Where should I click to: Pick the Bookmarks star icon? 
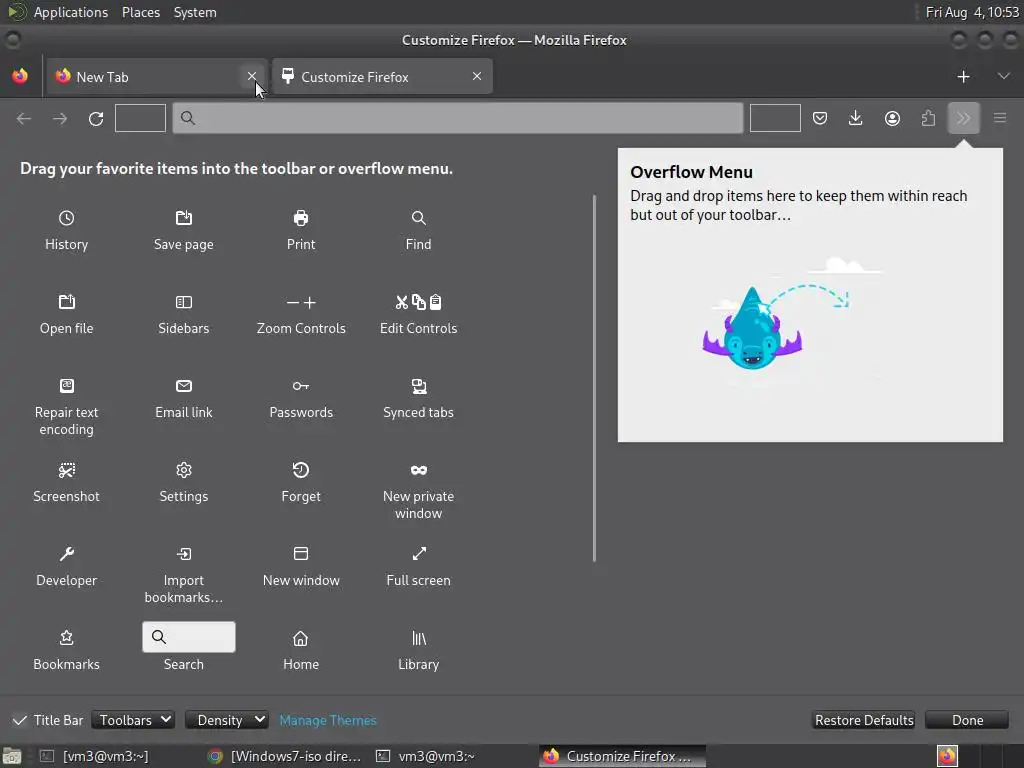pyautogui.click(x=67, y=638)
